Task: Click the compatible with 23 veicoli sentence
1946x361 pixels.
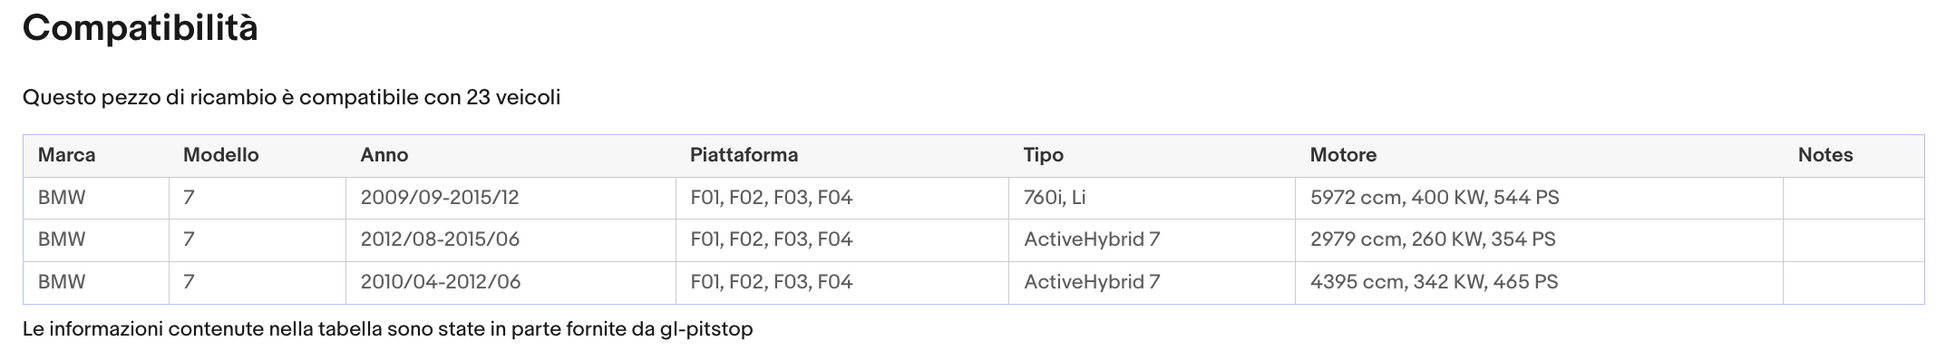Action: tap(291, 98)
